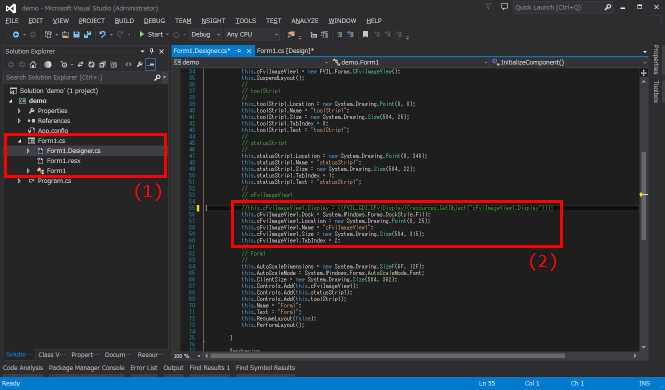Collapse the Form1.cs node
The height and width of the screenshot is (390, 665).
coord(20,141)
